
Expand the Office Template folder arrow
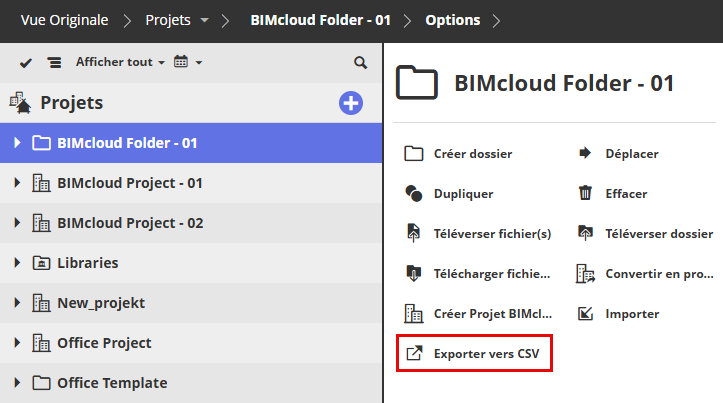coord(17,383)
